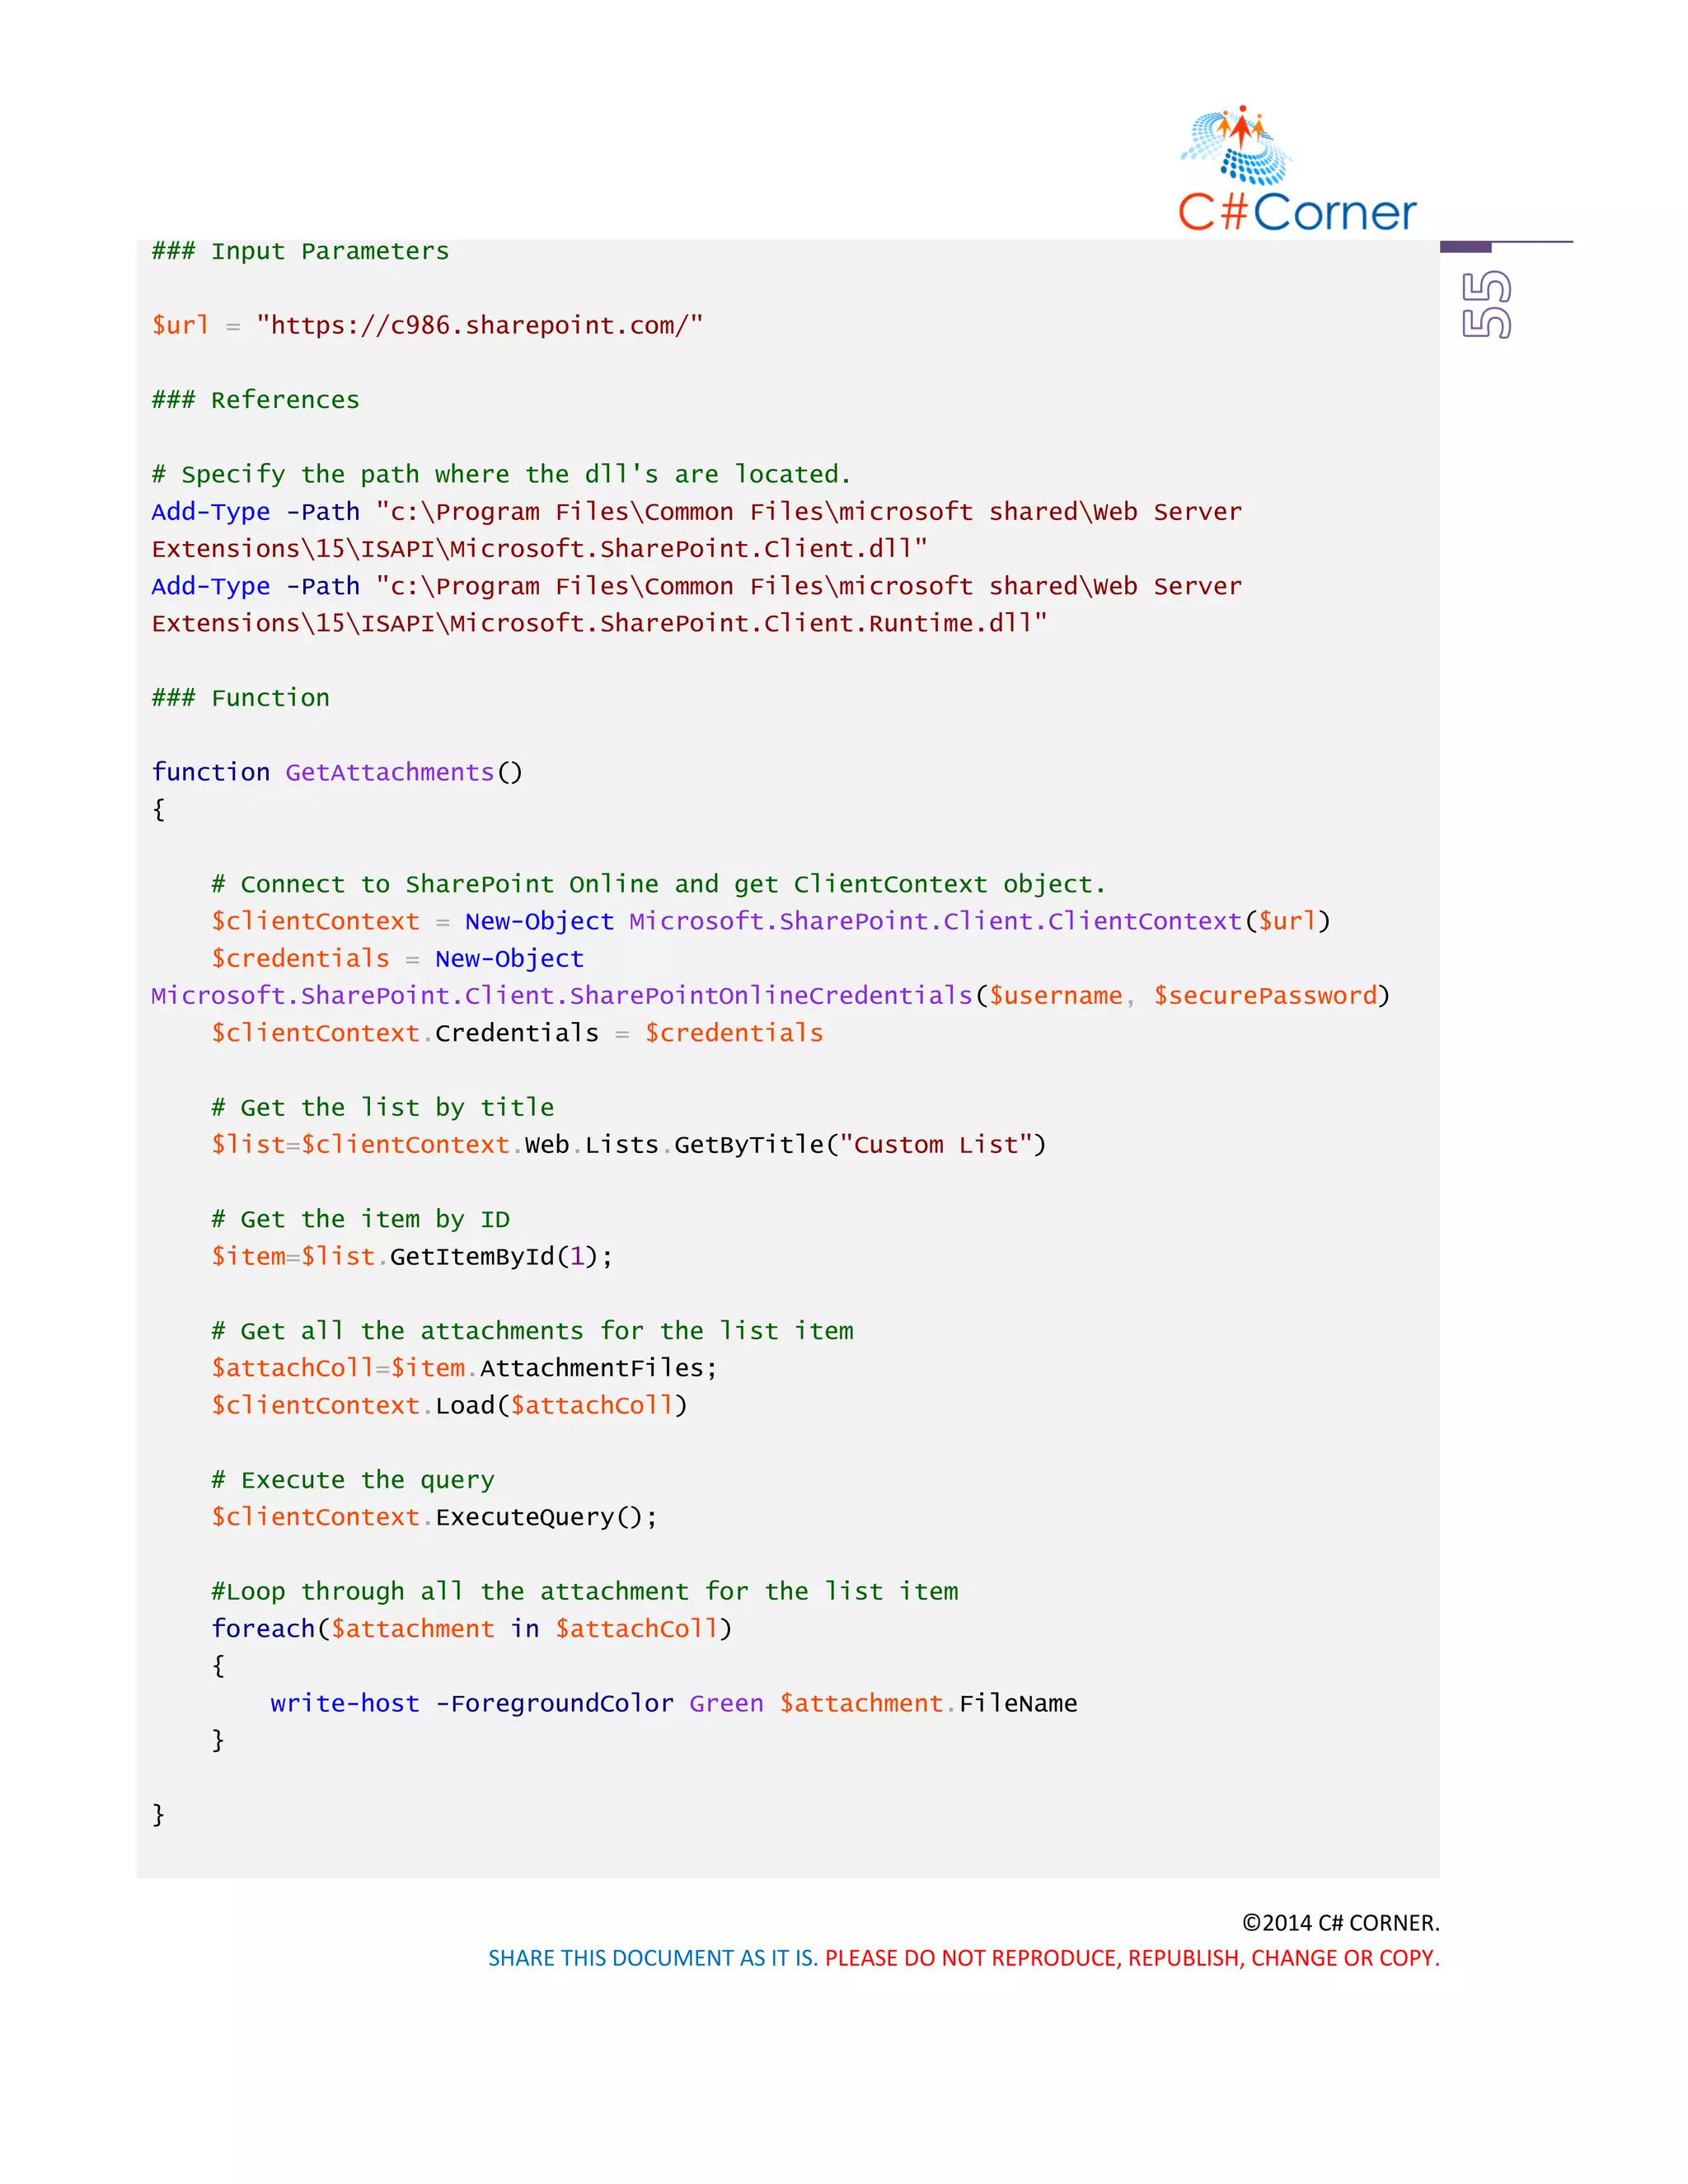The image size is (1688, 2184).
Task: Click the $clientContext.Credentials assignment line
Action: 517,1033
